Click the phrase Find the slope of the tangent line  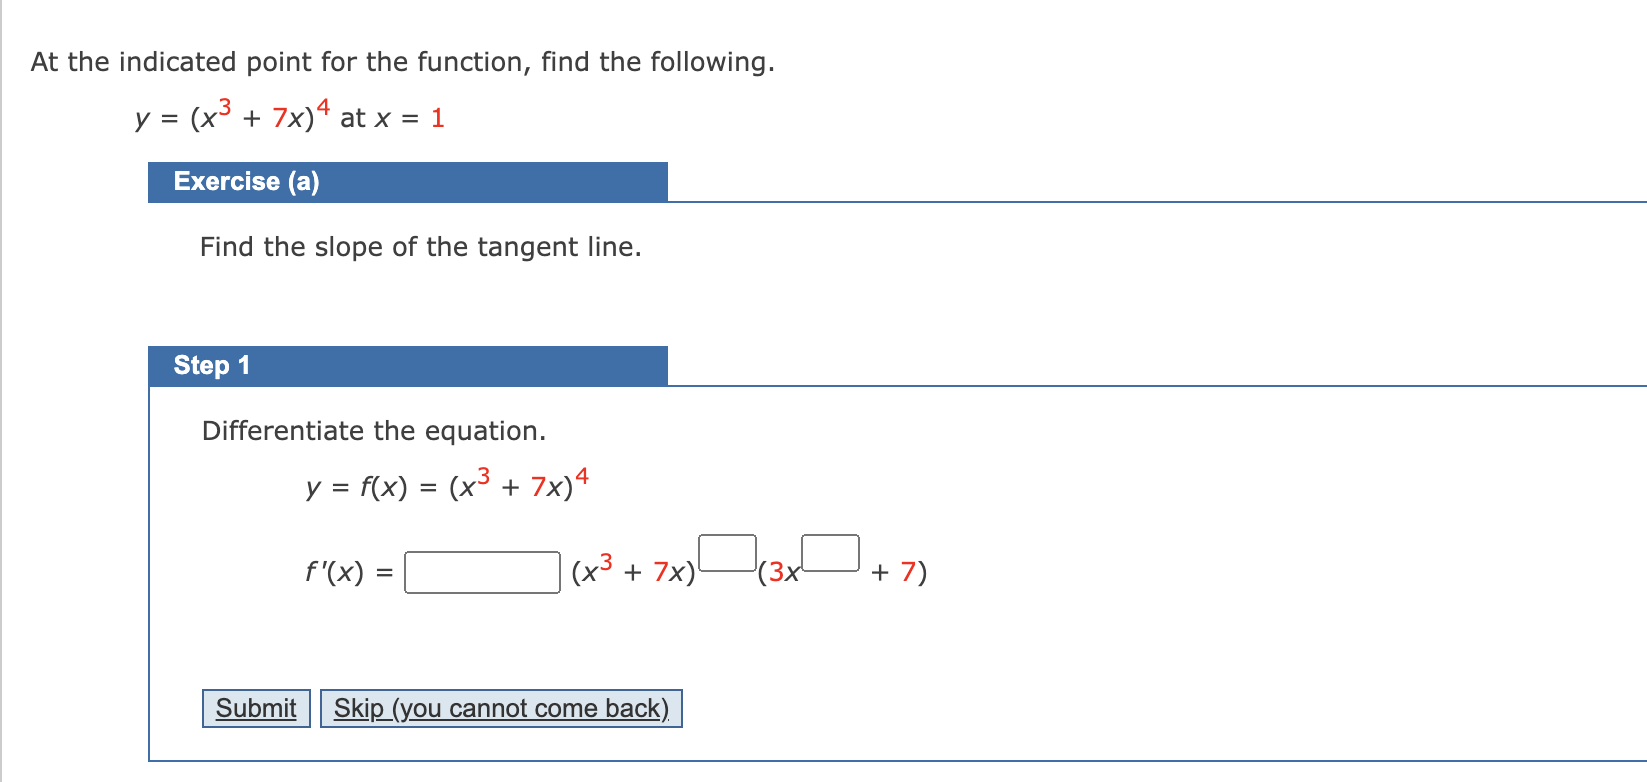click(421, 246)
